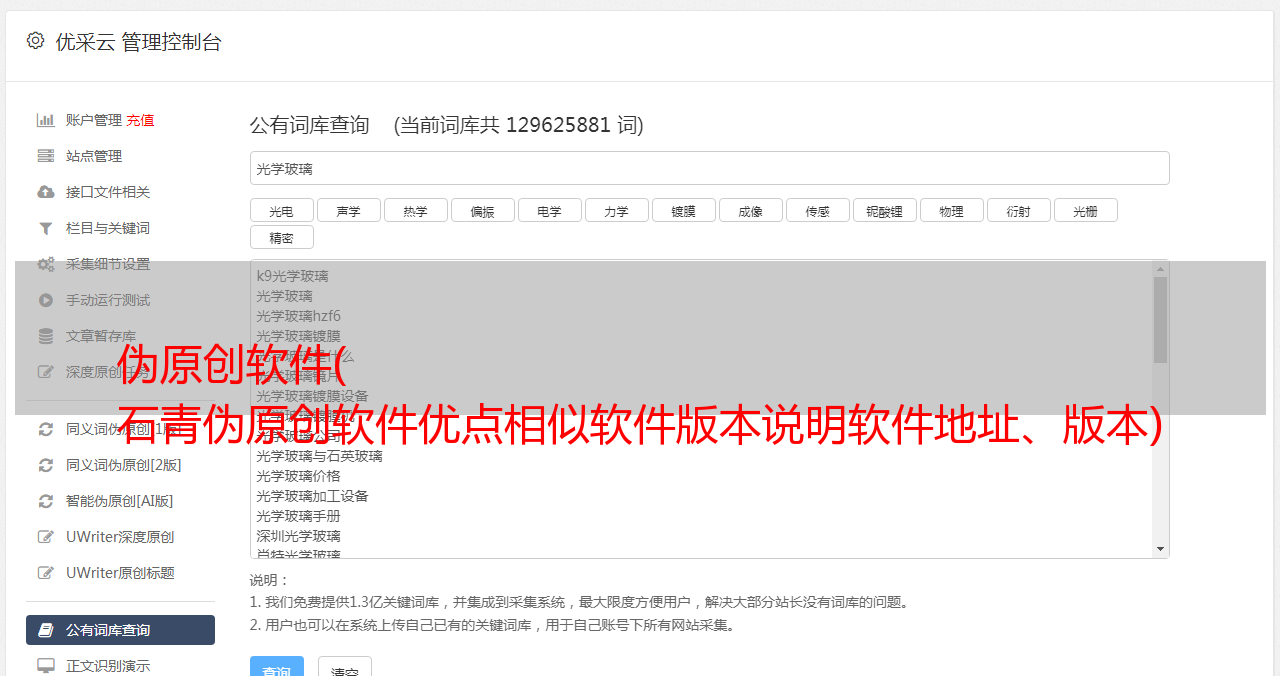Viewport: 1280px width, 676px height.
Task: Click the results list scrollbar down arrow
Action: click(1160, 549)
